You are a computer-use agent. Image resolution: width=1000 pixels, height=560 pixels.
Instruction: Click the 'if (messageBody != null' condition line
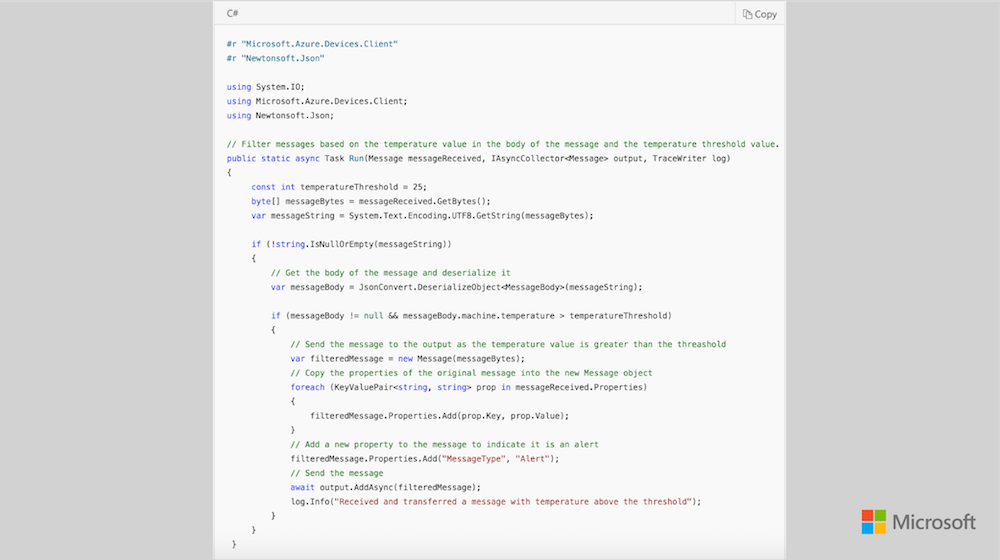pyautogui.click(x=471, y=316)
